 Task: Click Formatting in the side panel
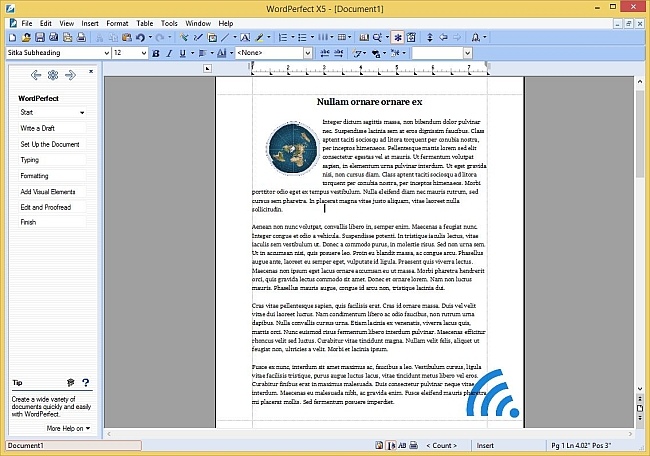(52, 176)
